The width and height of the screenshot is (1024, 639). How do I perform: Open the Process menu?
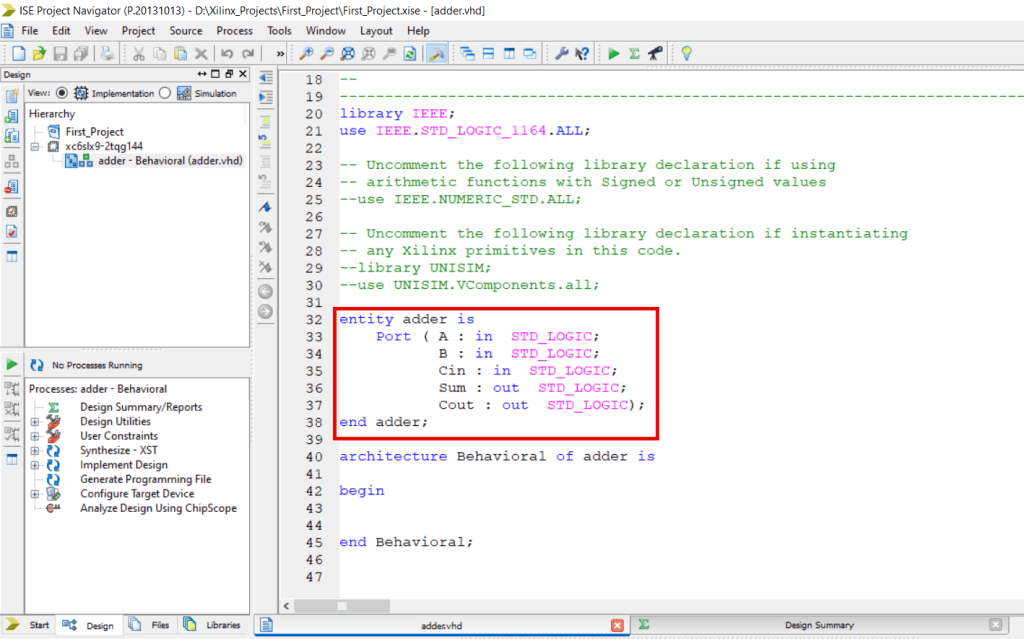pos(234,30)
